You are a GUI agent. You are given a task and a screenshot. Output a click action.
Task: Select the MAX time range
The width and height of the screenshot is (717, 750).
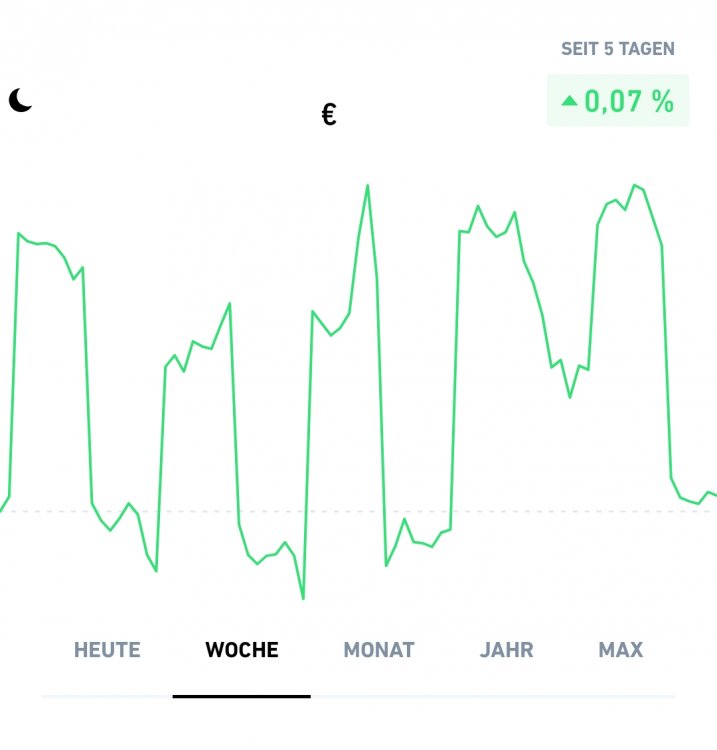coord(621,650)
